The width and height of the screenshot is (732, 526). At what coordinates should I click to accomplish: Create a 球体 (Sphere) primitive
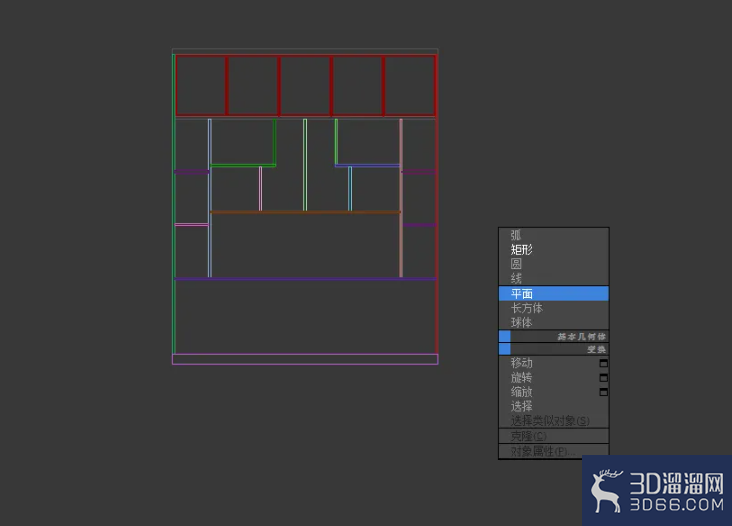(x=554, y=323)
